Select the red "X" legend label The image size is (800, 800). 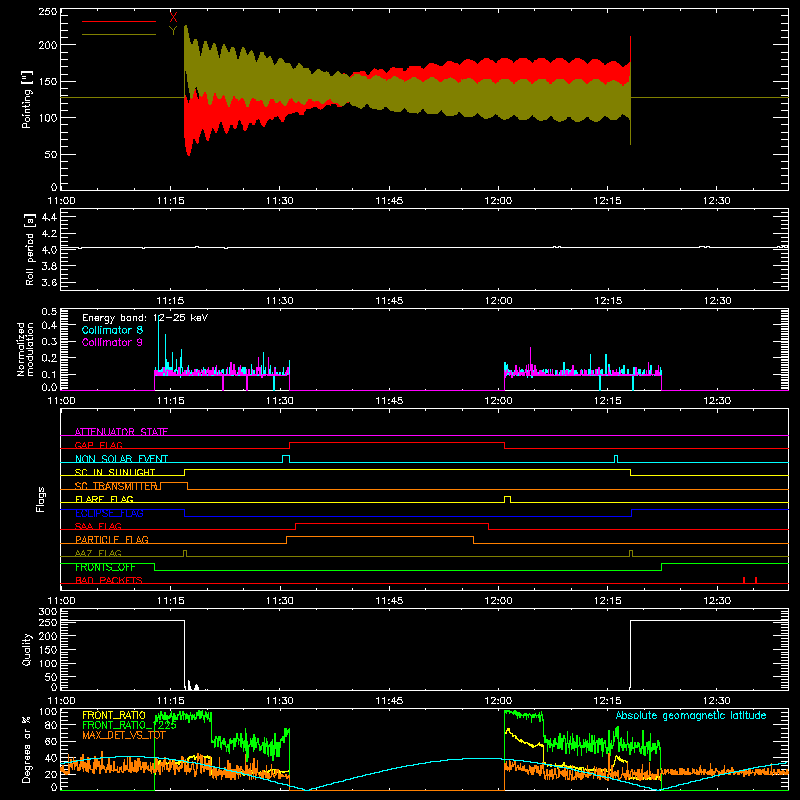point(173,18)
